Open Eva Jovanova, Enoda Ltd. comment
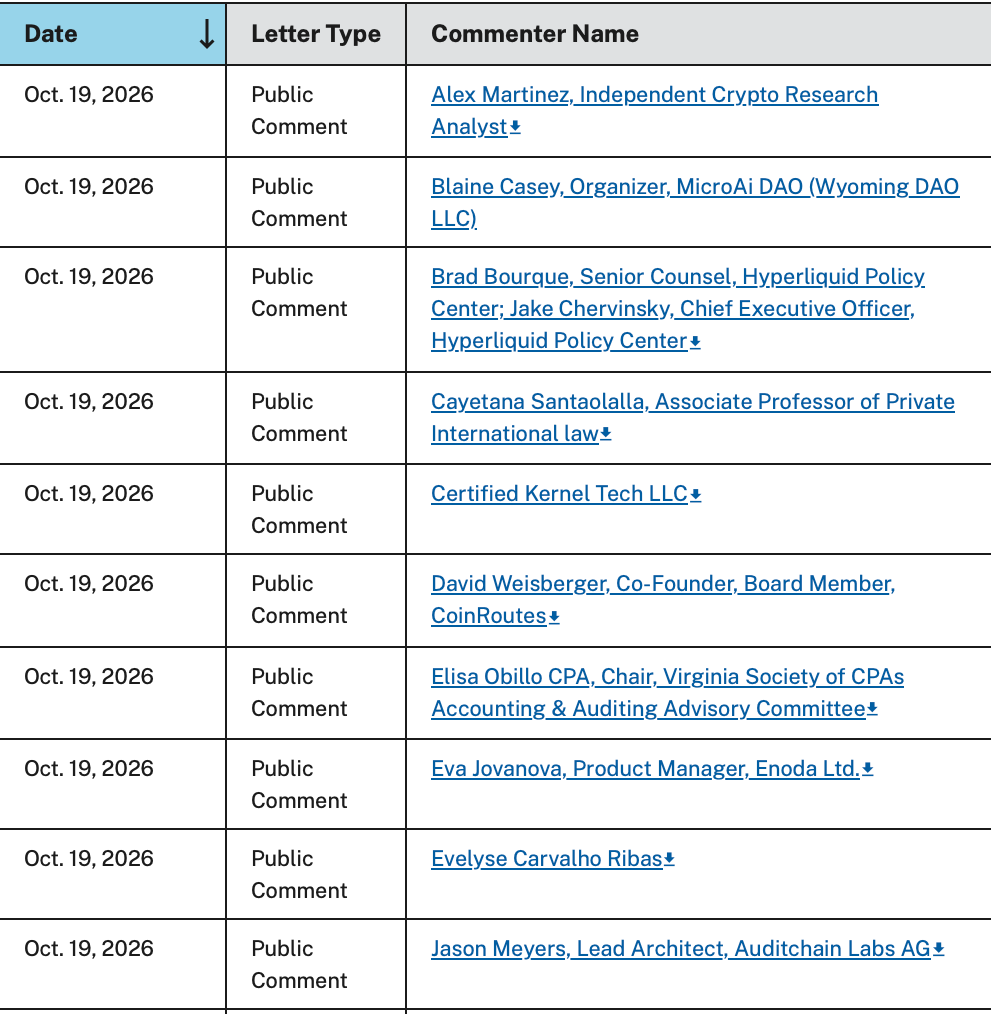The height and width of the screenshot is (1014, 991). (645, 768)
